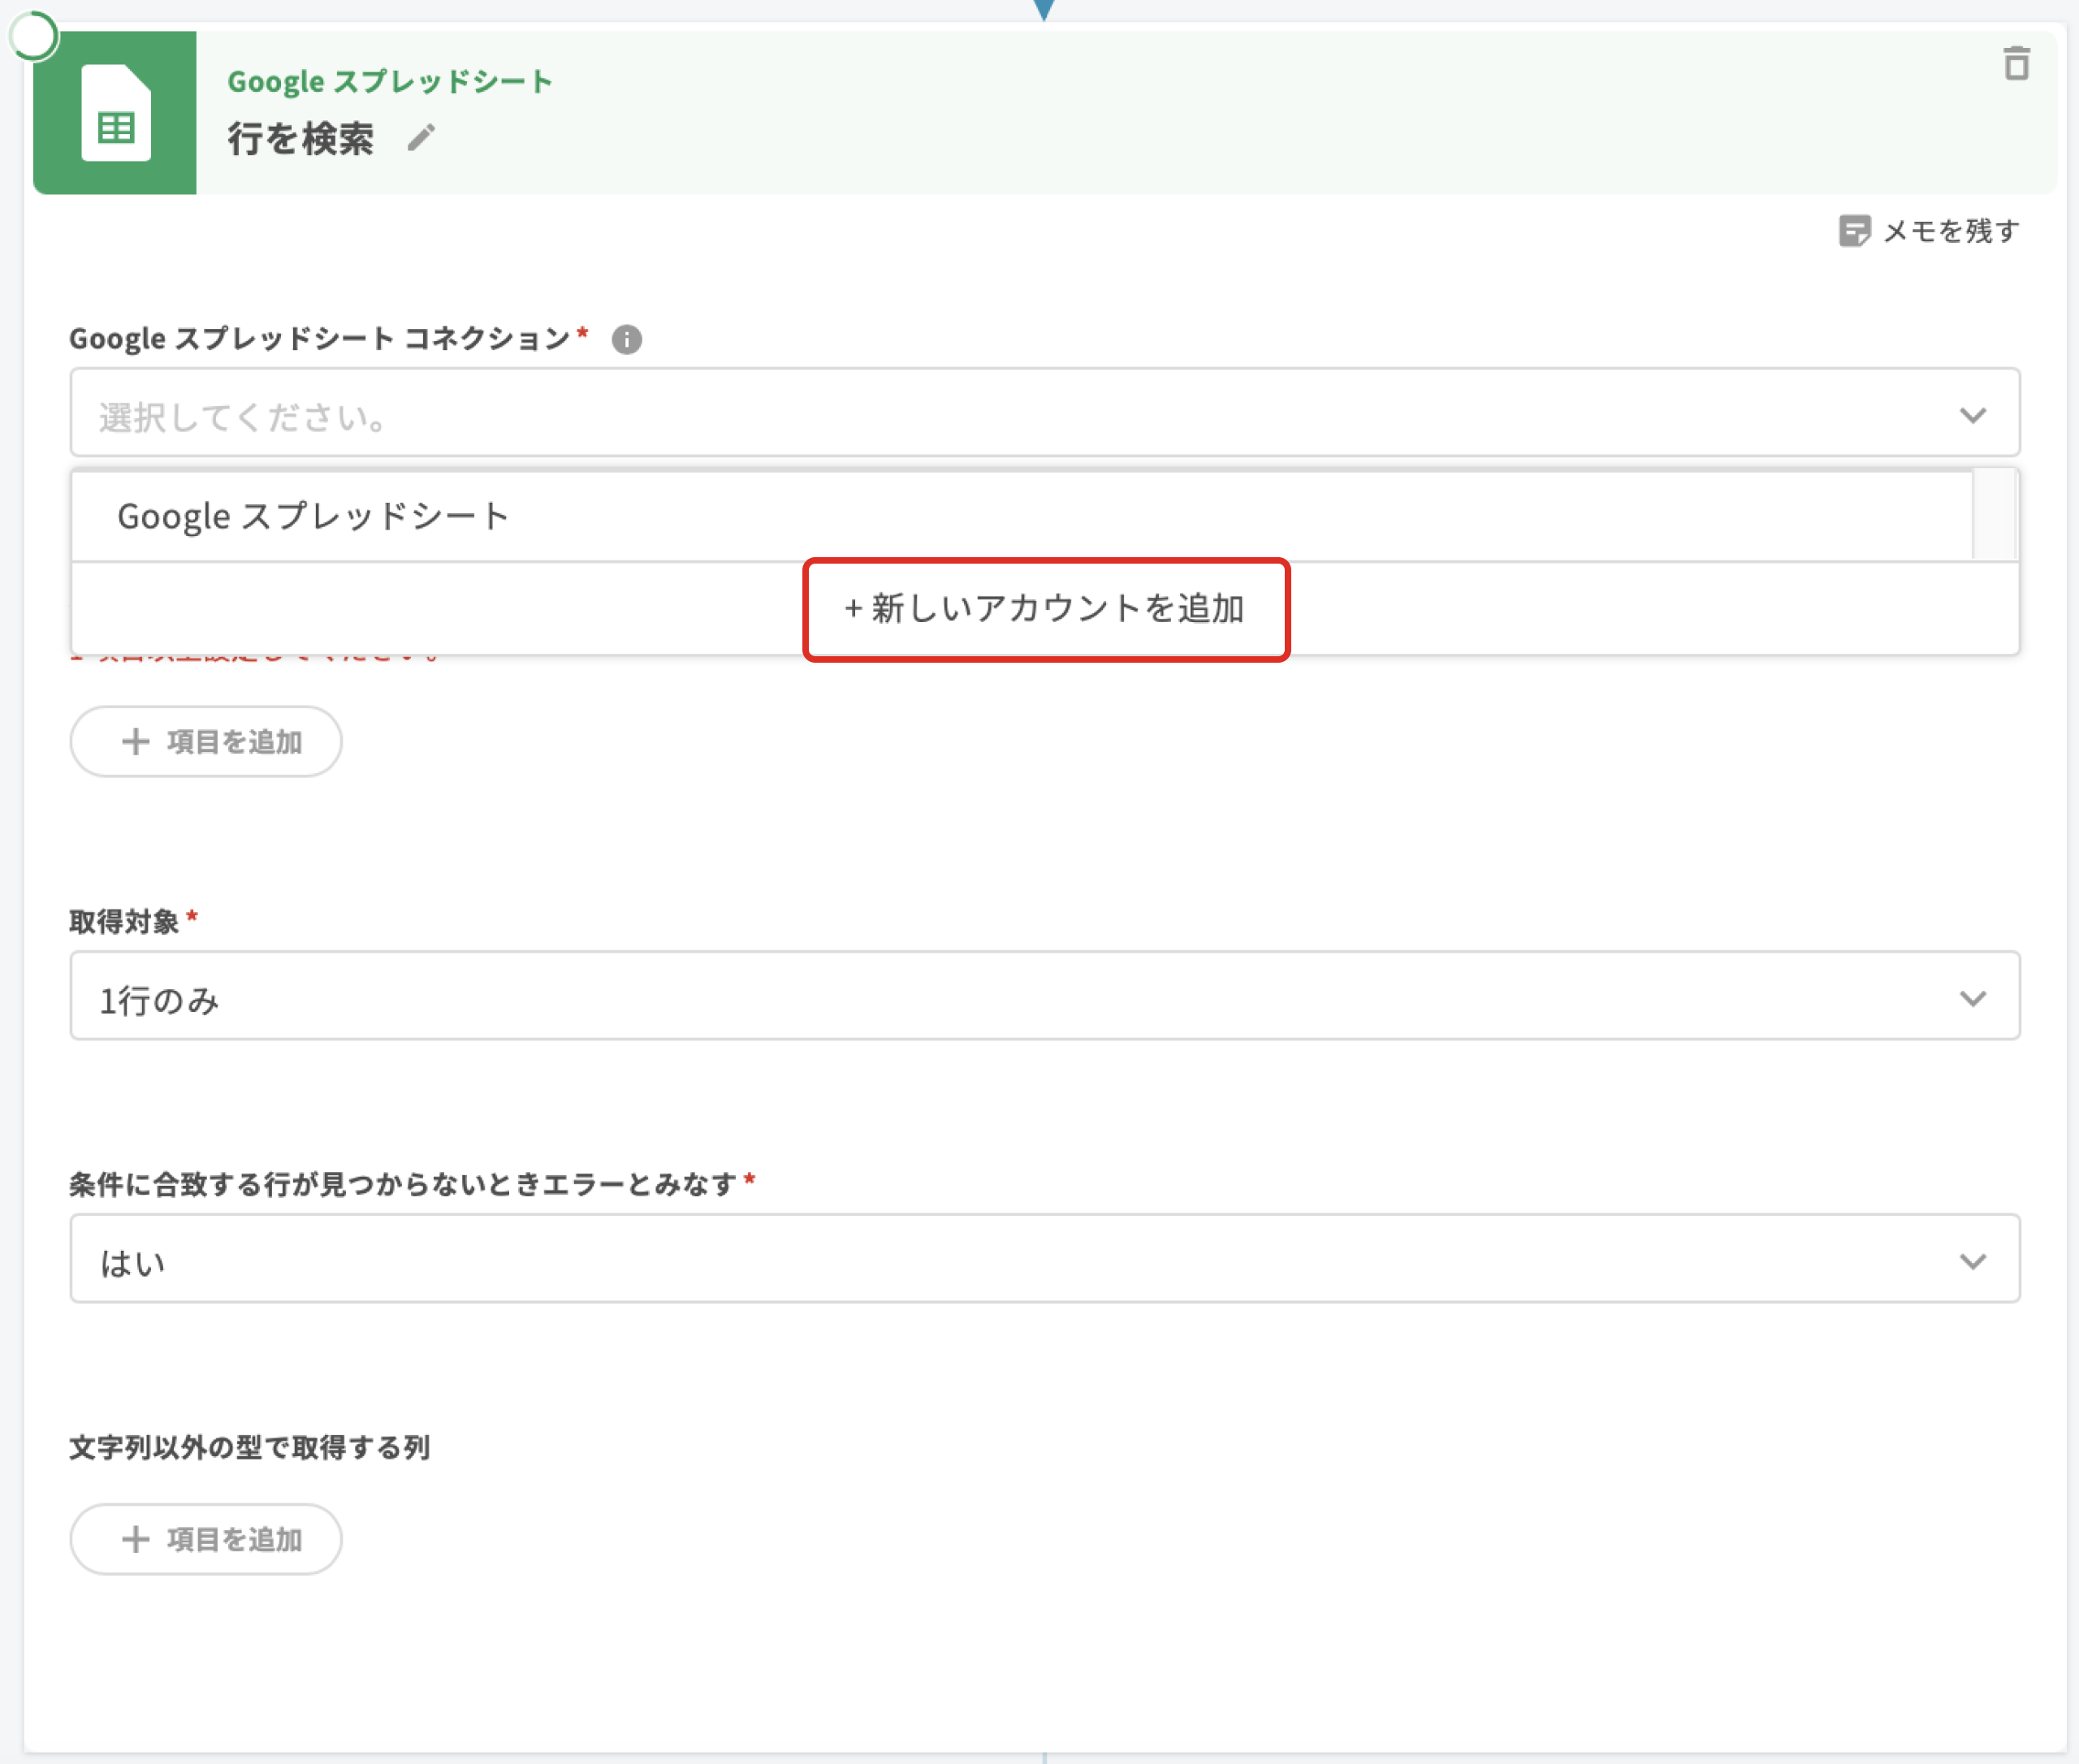2079x1764 pixels.
Task: Click the trash delete icon
Action: (x=2016, y=64)
